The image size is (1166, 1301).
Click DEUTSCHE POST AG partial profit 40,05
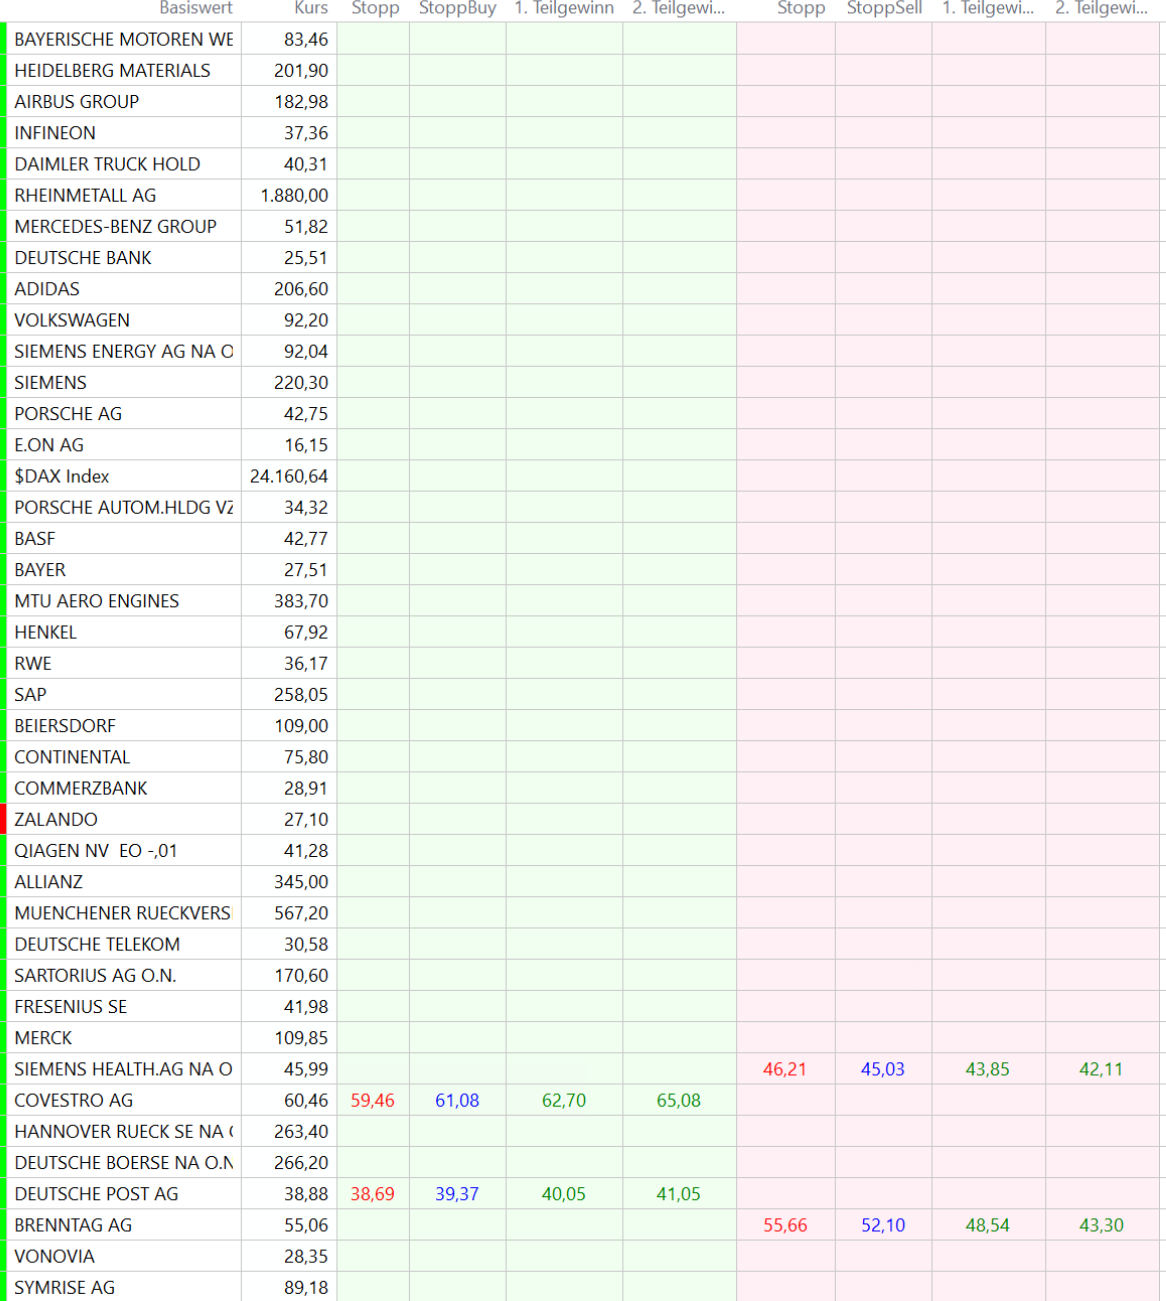point(564,1194)
